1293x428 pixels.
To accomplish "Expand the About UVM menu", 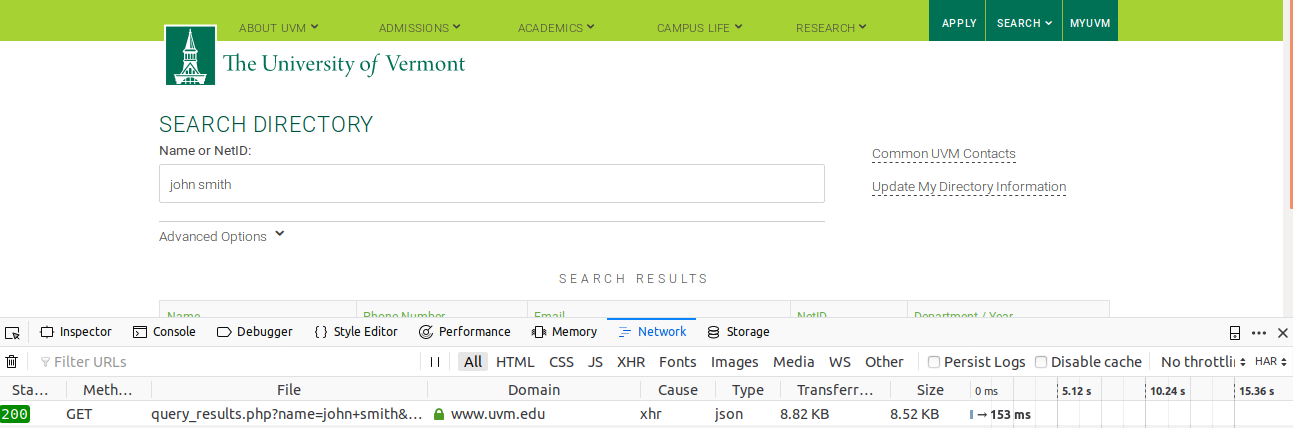I will (x=278, y=27).
